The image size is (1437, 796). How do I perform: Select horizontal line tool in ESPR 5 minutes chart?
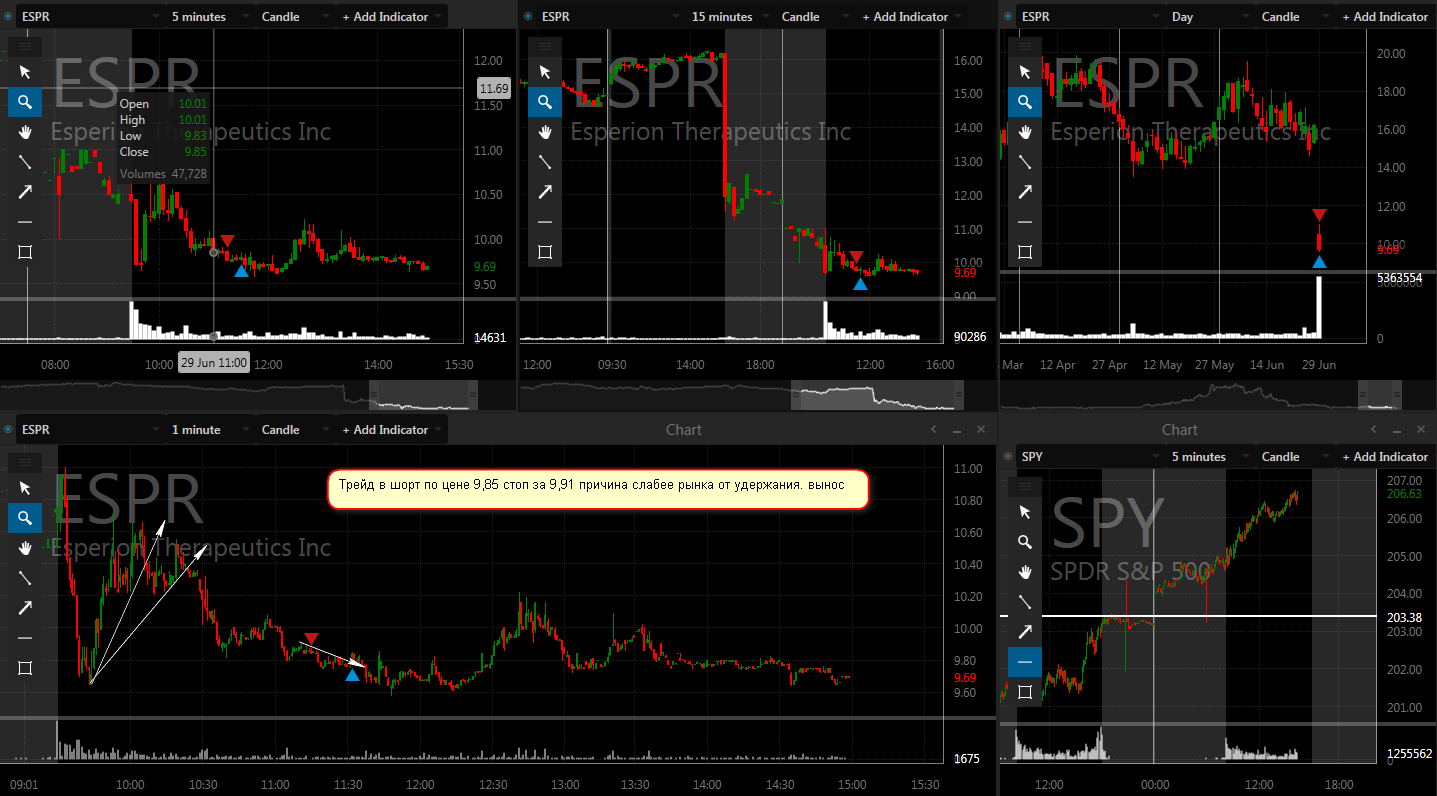[x=25, y=222]
